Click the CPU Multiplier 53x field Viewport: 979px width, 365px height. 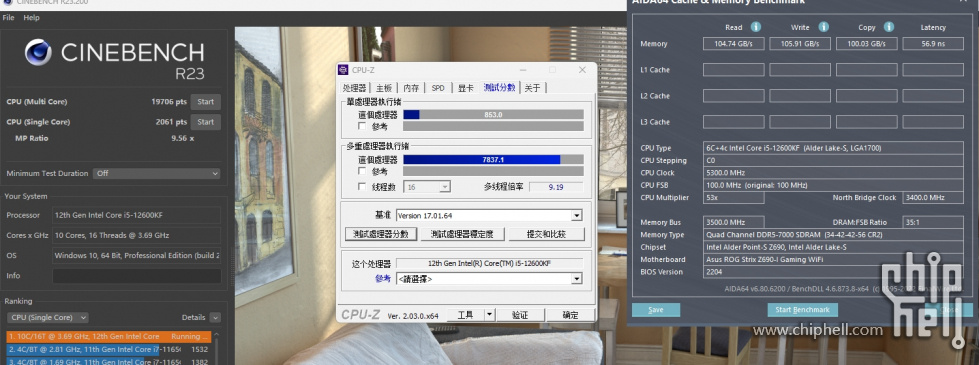(734, 198)
